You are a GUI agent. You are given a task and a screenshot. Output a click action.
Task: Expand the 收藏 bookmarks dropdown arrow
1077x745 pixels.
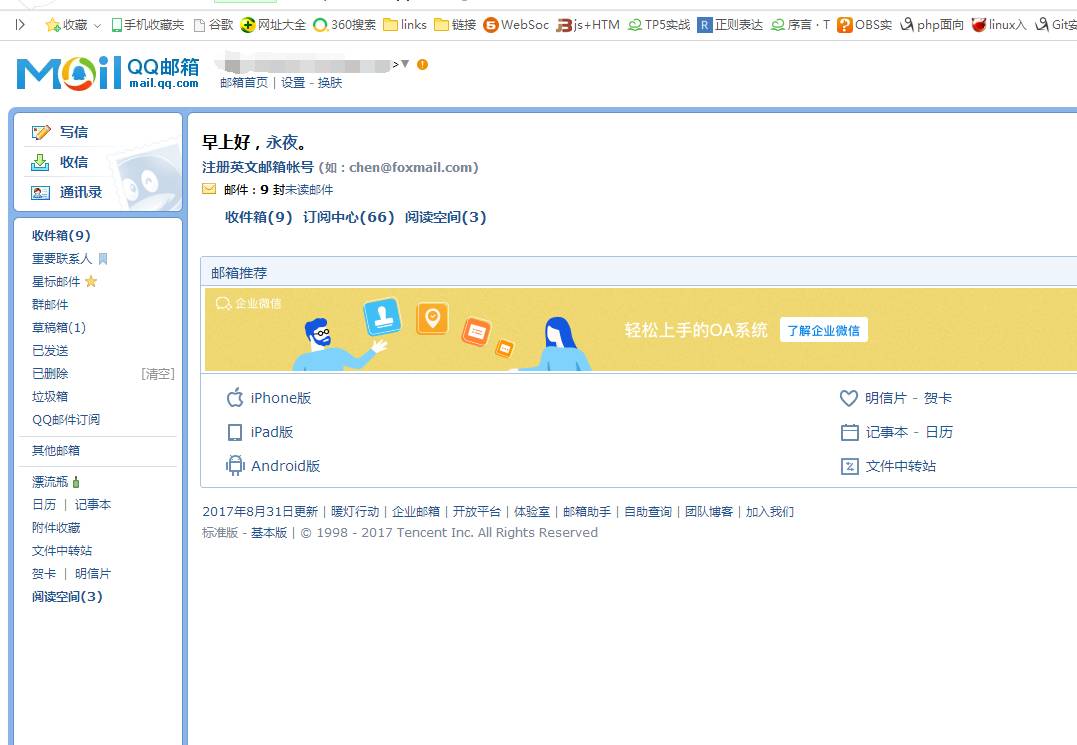(97, 25)
